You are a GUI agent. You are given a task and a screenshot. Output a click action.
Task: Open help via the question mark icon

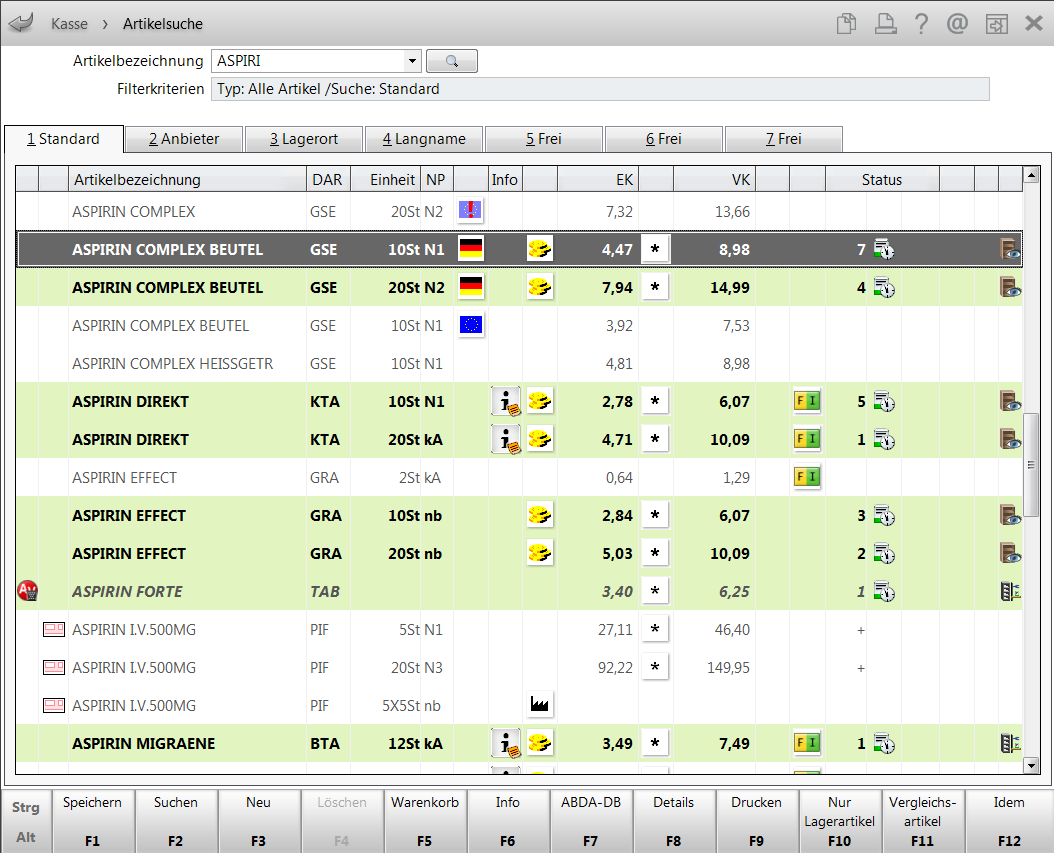pos(921,24)
